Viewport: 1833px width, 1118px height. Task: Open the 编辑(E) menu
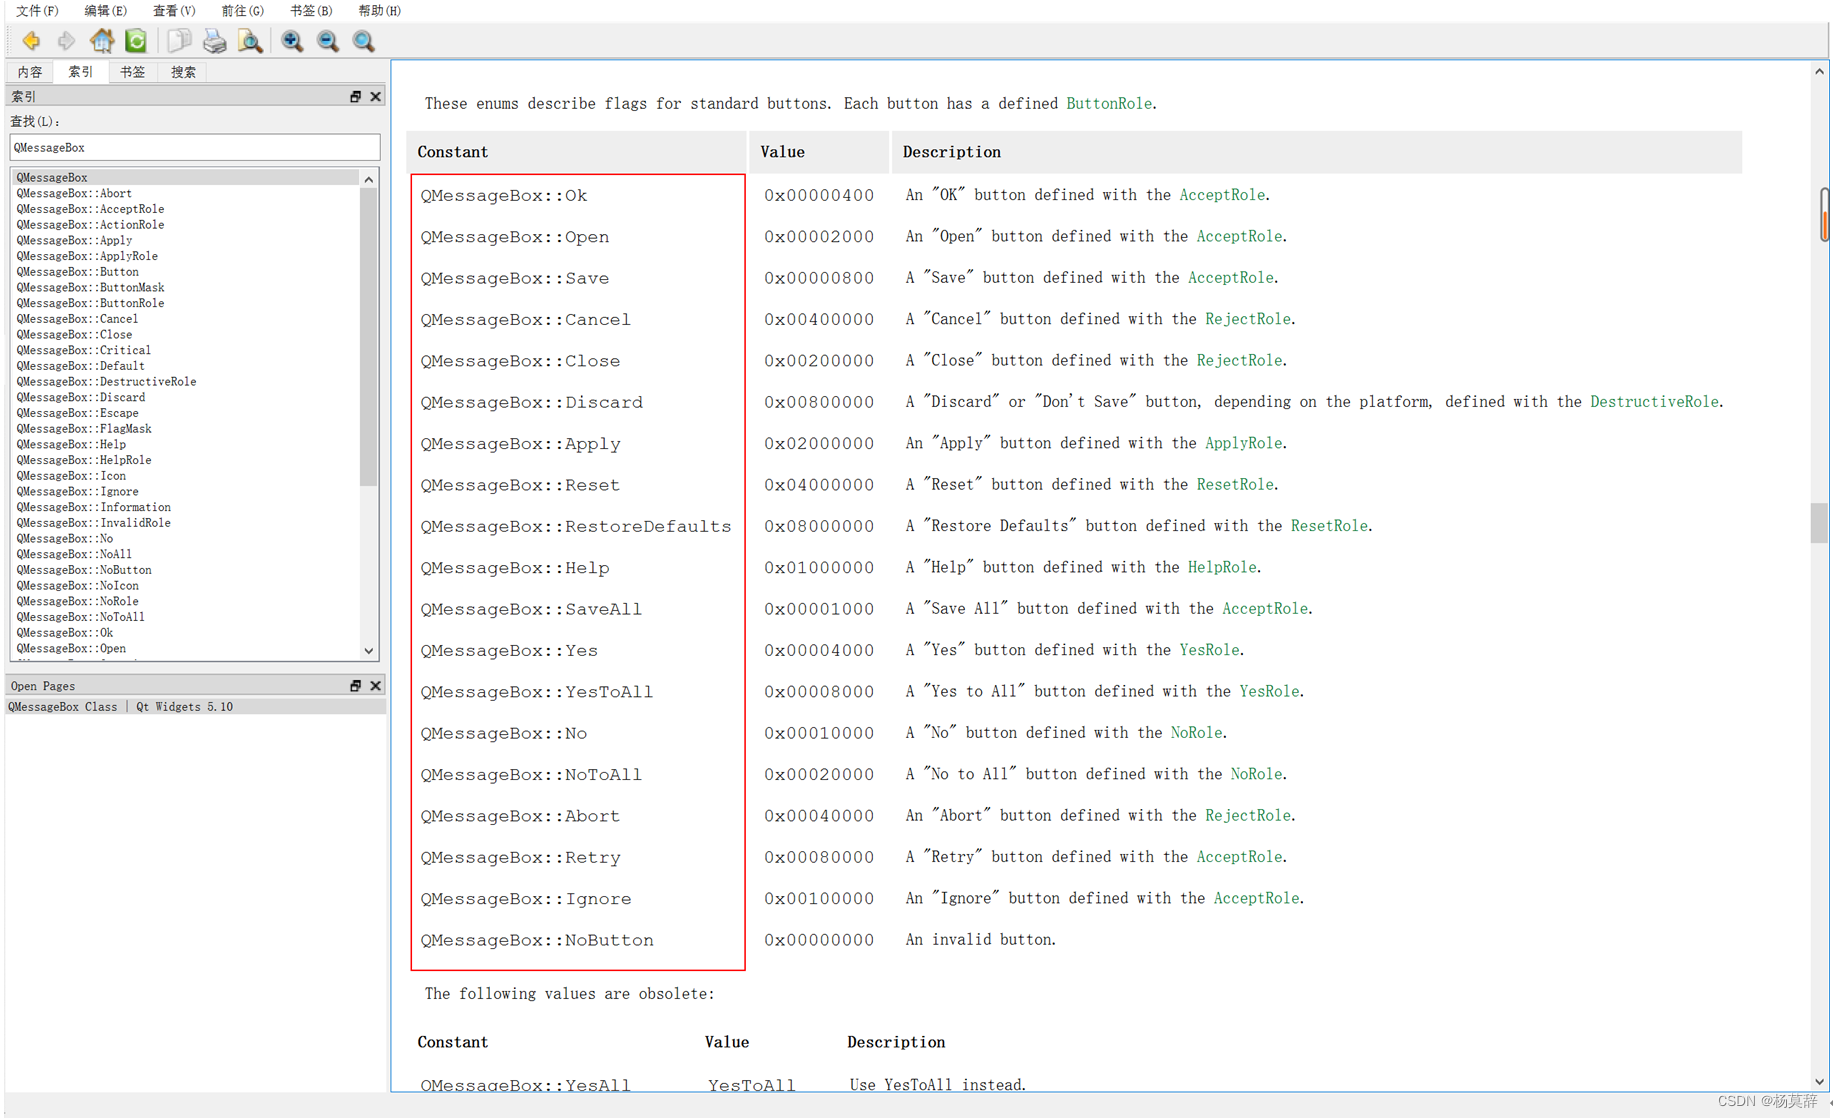click(105, 10)
